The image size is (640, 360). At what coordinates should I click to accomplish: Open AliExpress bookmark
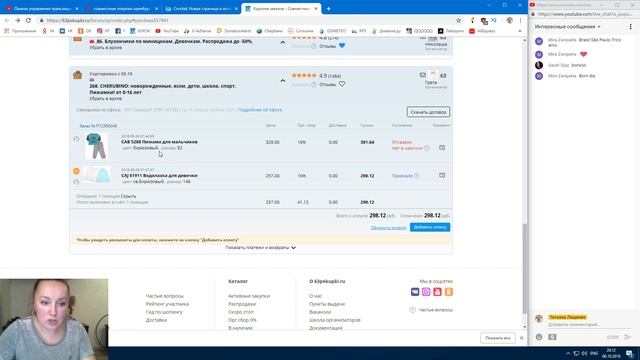(x=483, y=31)
